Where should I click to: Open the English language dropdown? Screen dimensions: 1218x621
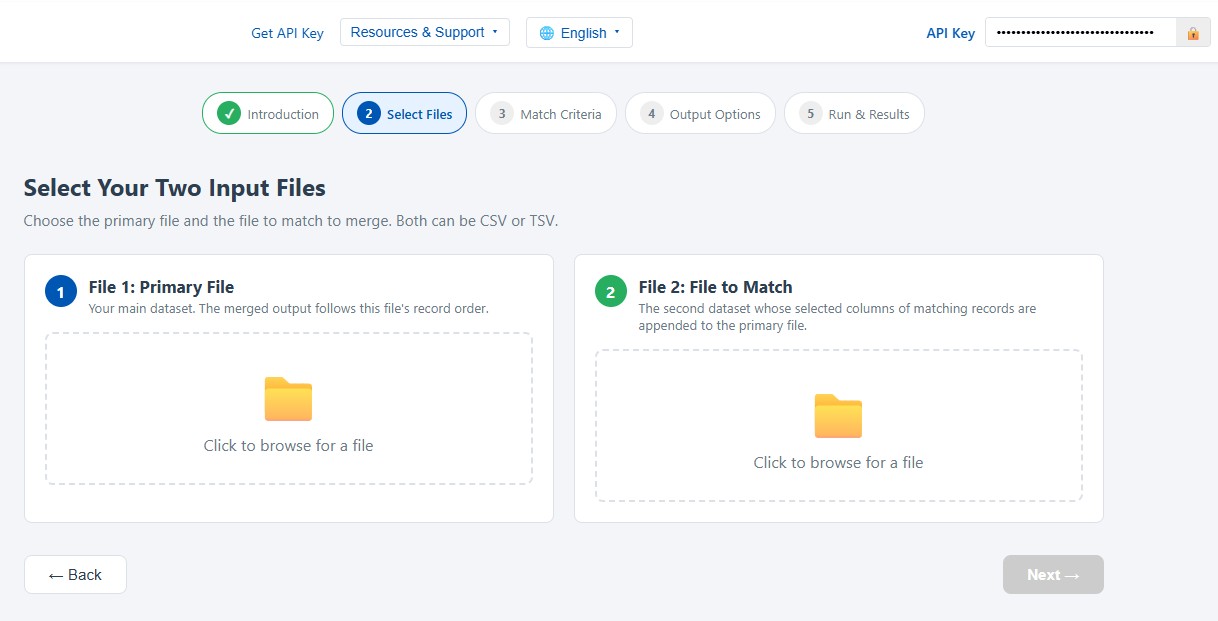(579, 32)
